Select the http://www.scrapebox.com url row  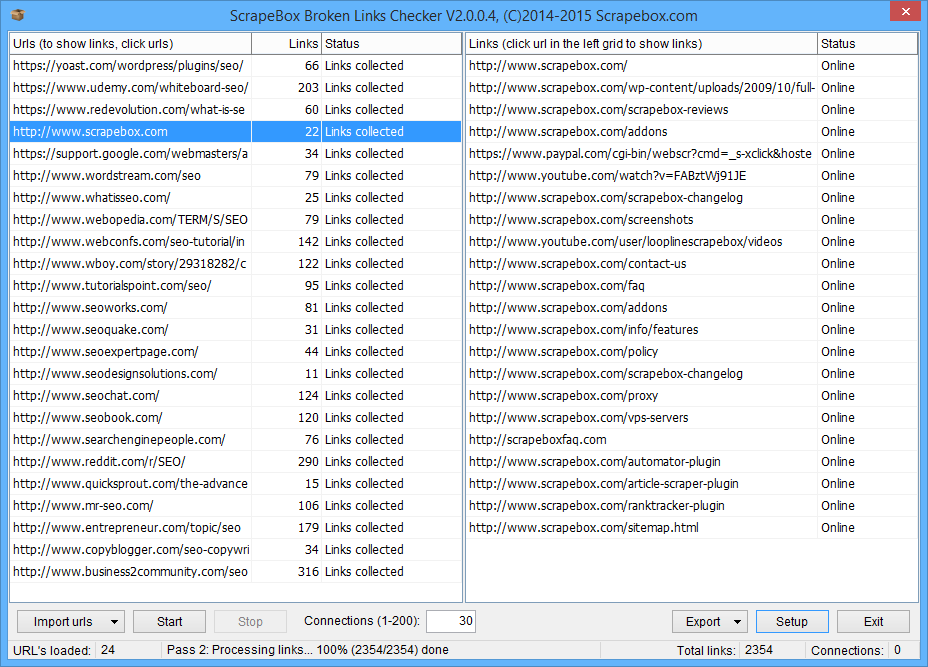(235, 131)
